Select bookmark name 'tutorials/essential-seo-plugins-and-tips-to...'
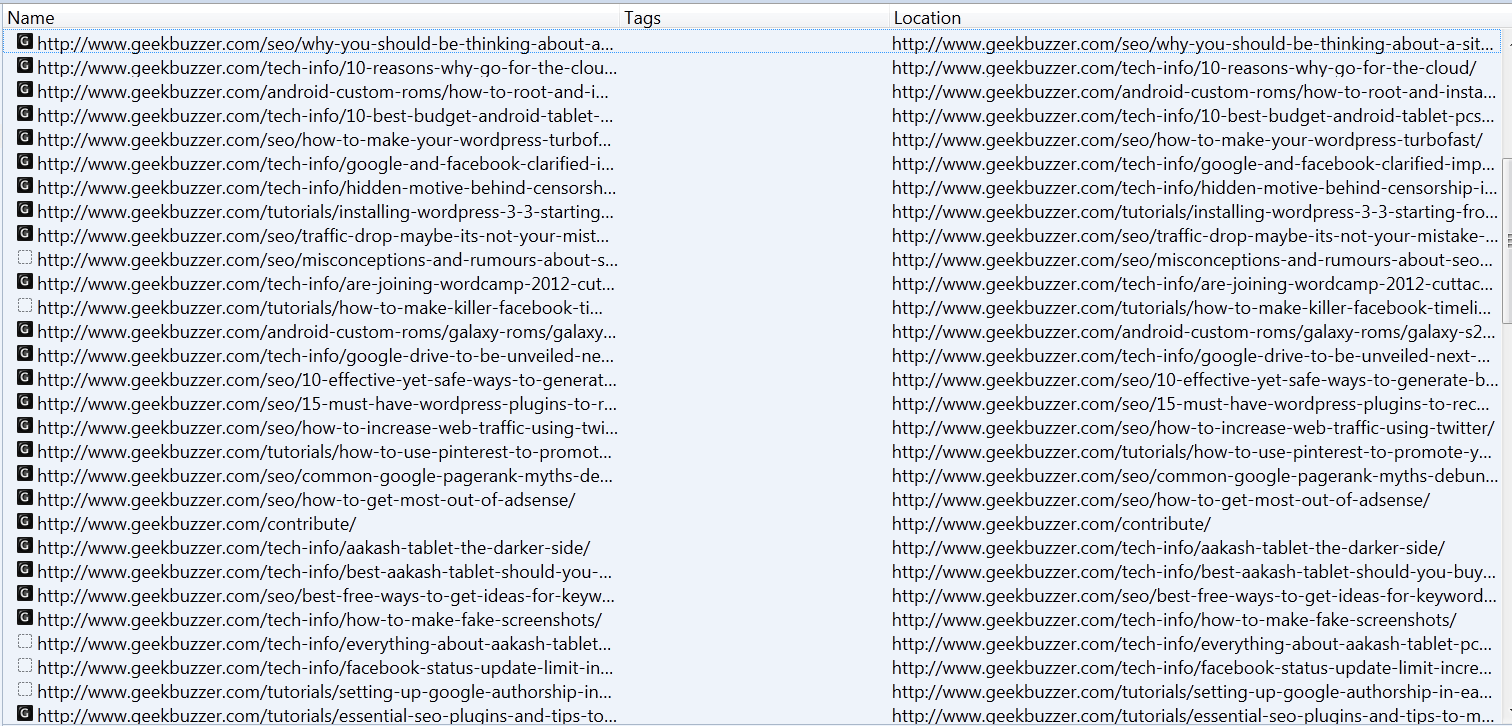The width and height of the screenshot is (1512, 726). click(327, 716)
